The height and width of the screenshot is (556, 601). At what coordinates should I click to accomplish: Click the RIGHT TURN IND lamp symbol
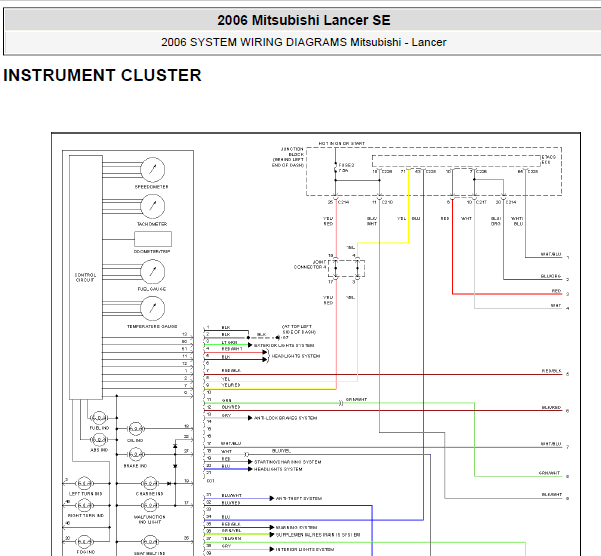coord(84,505)
